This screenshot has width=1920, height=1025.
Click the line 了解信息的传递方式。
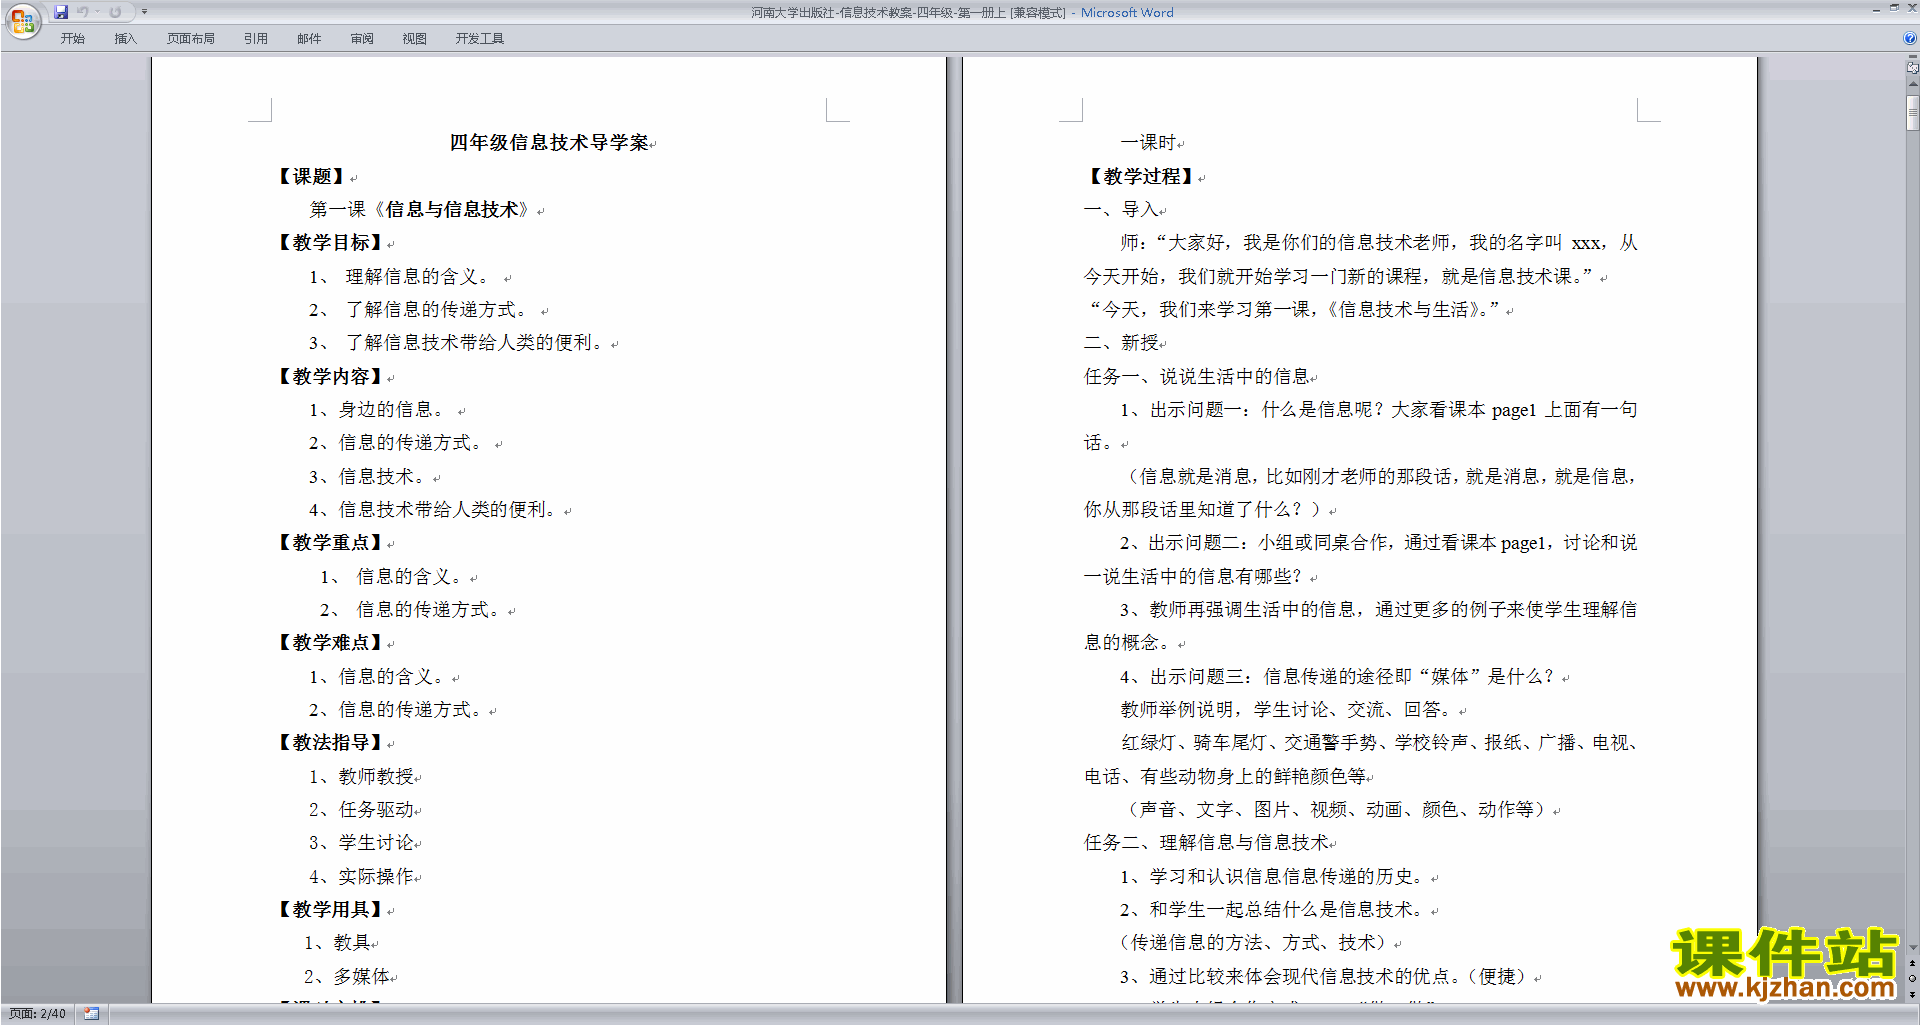[437, 310]
